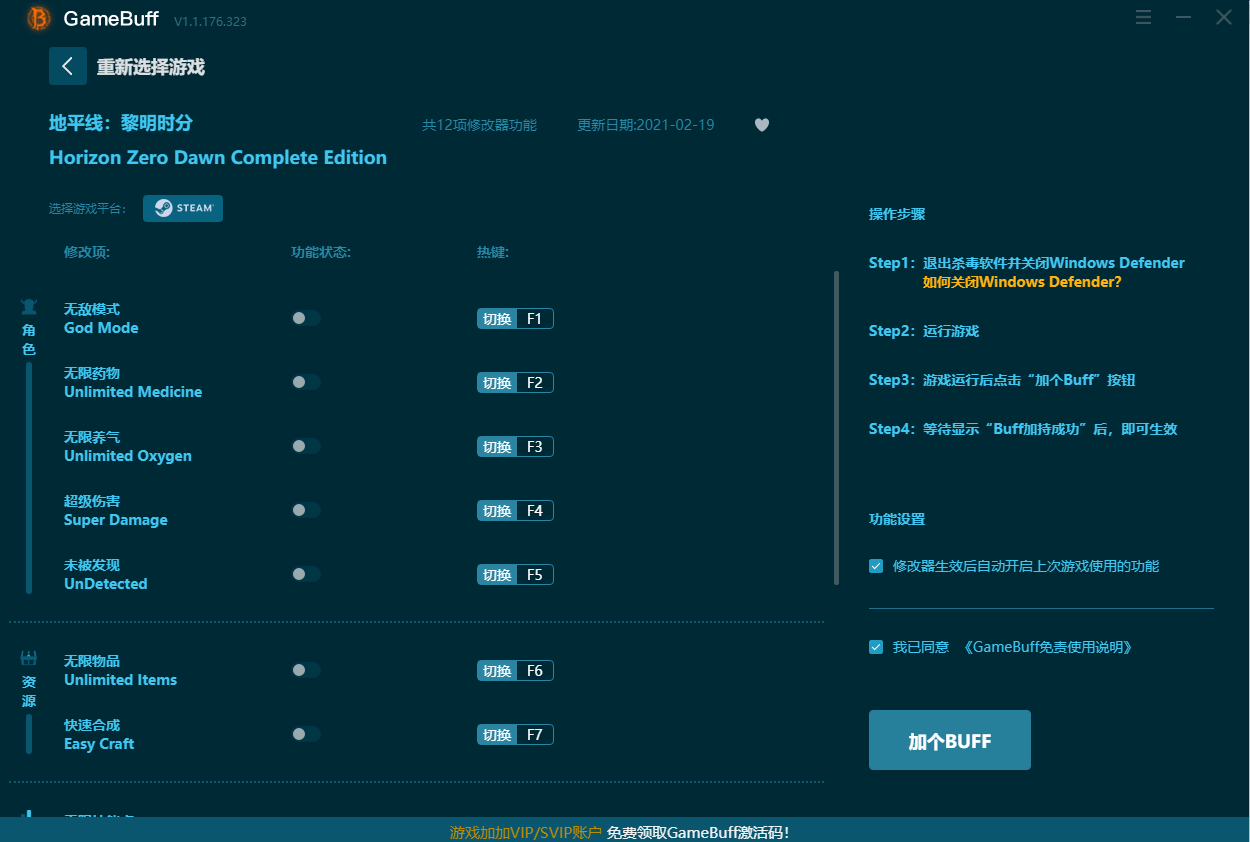
Task: Favorite the game with the heart icon
Action: click(762, 125)
